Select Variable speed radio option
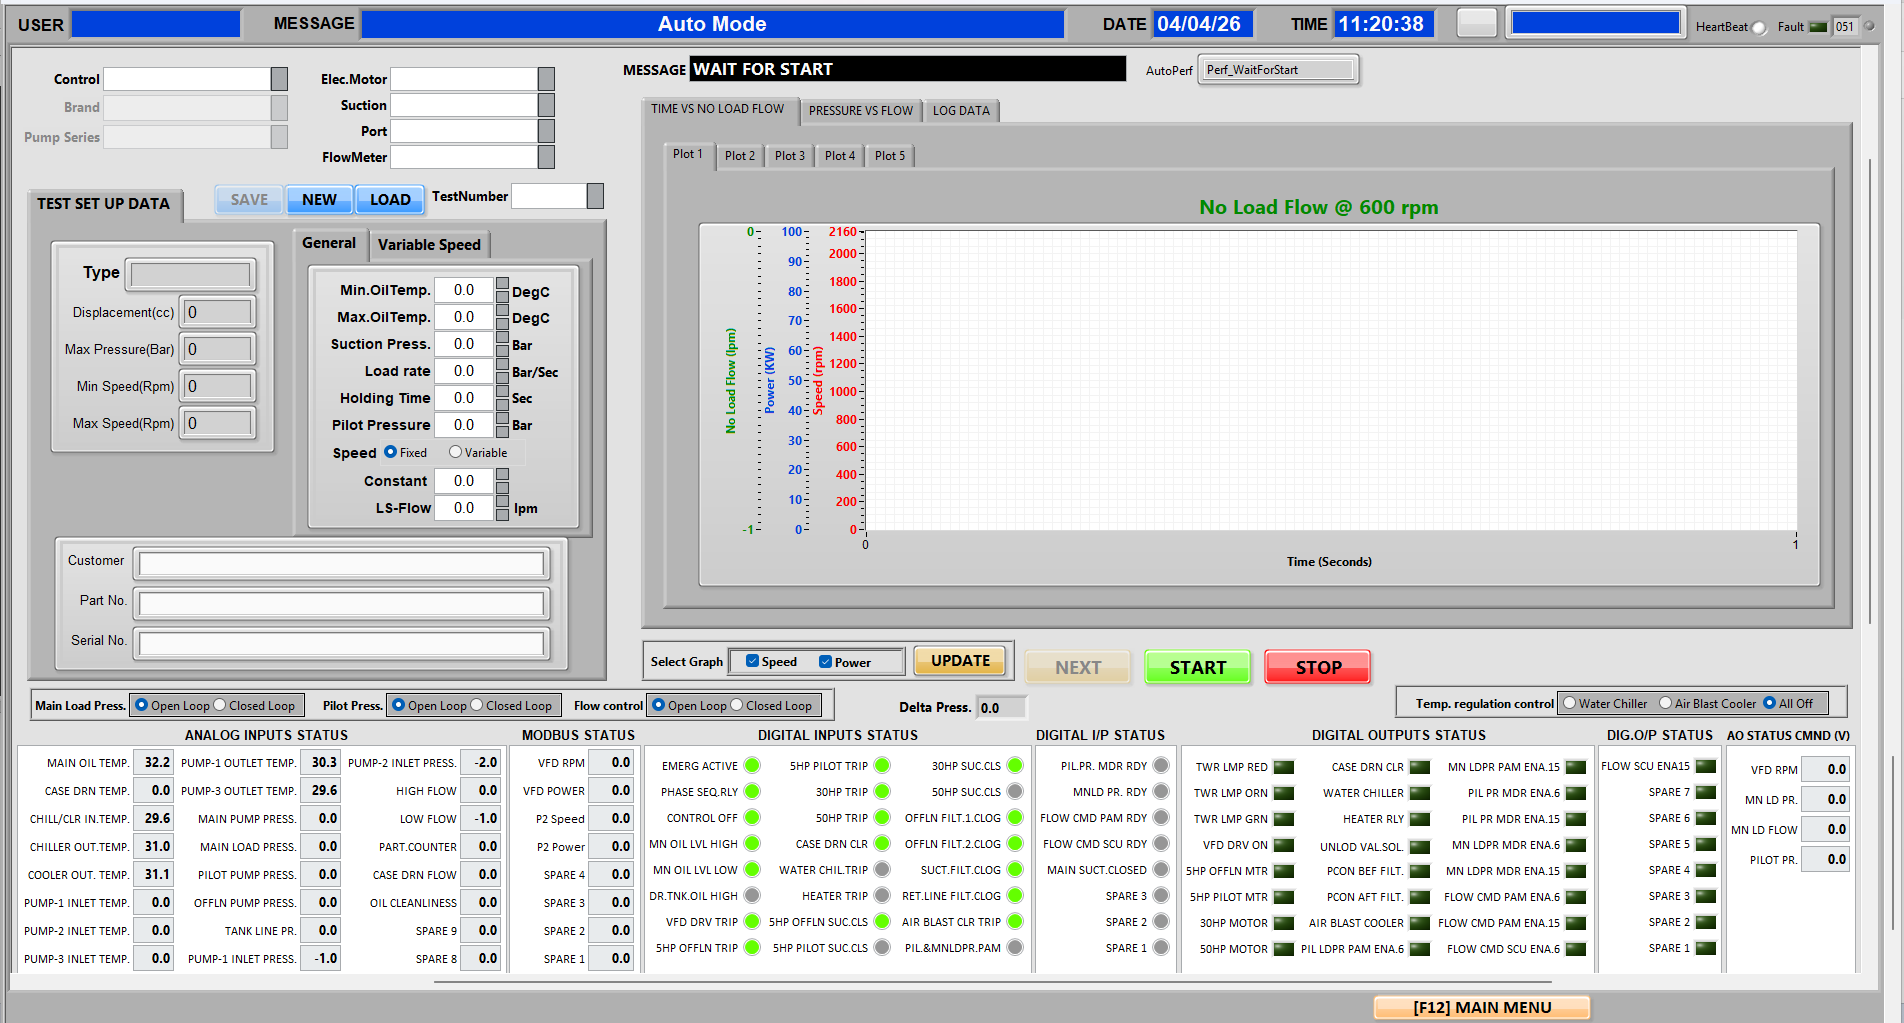 coord(456,452)
